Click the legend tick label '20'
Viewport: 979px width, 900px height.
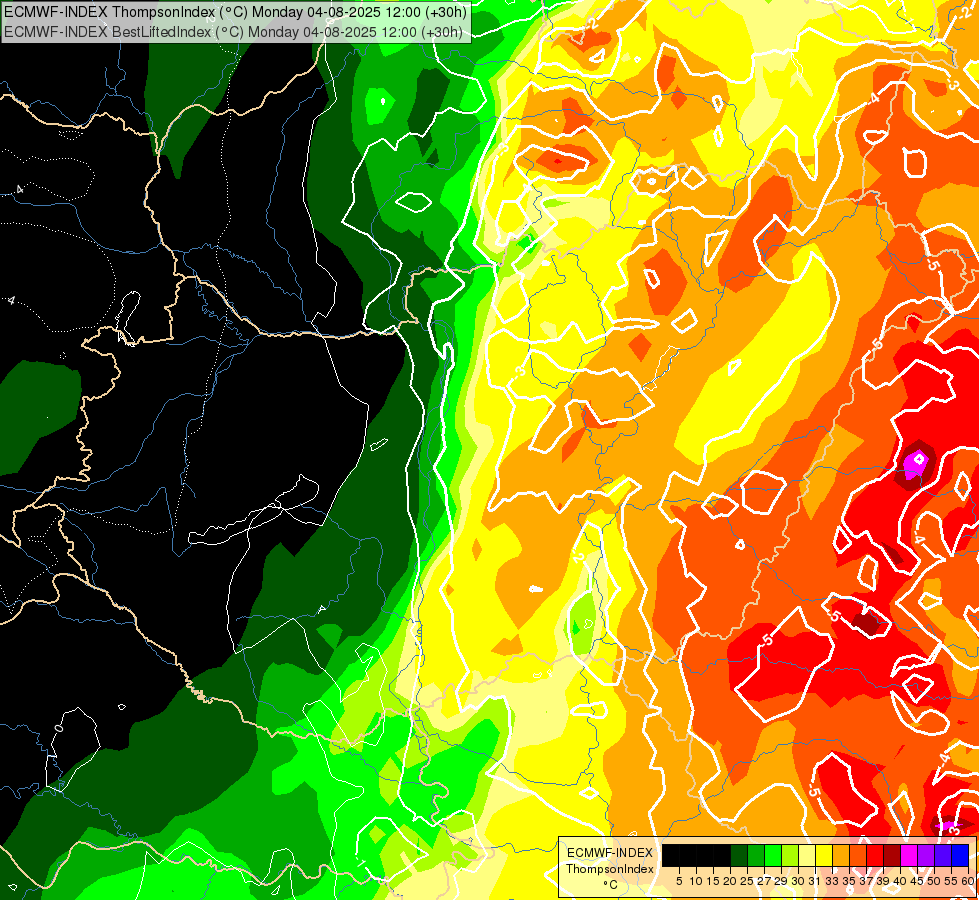pyautogui.click(x=730, y=881)
